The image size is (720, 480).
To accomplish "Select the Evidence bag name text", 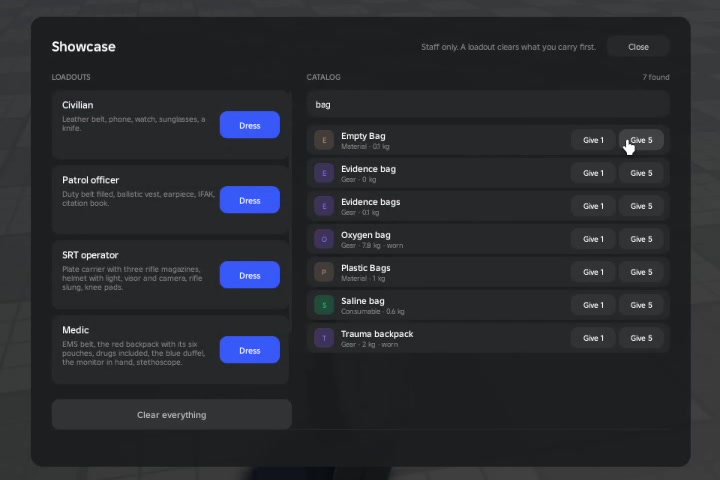I will coord(368,169).
